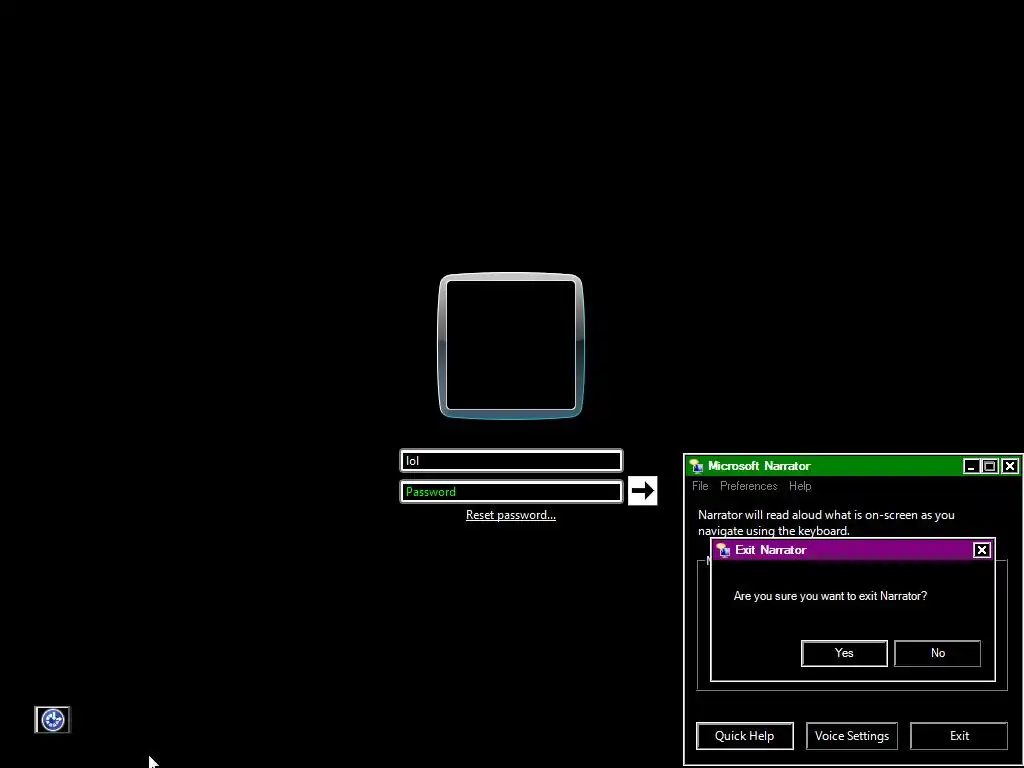
Task: Open the Narrator Preferences menu
Action: point(748,486)
